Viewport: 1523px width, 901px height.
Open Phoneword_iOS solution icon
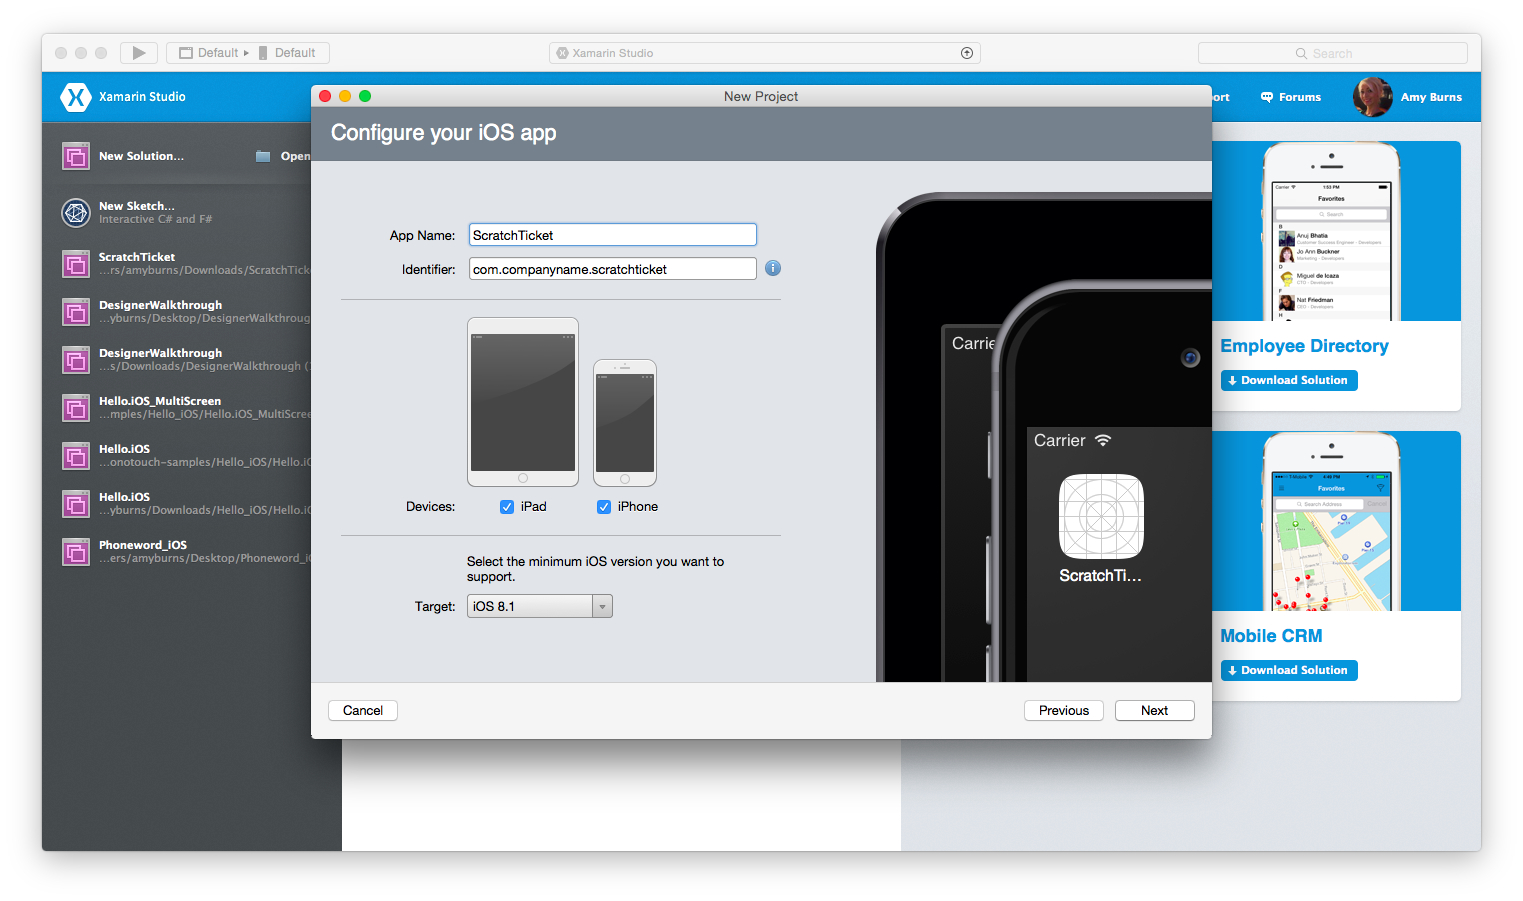[x=76, y=552]
